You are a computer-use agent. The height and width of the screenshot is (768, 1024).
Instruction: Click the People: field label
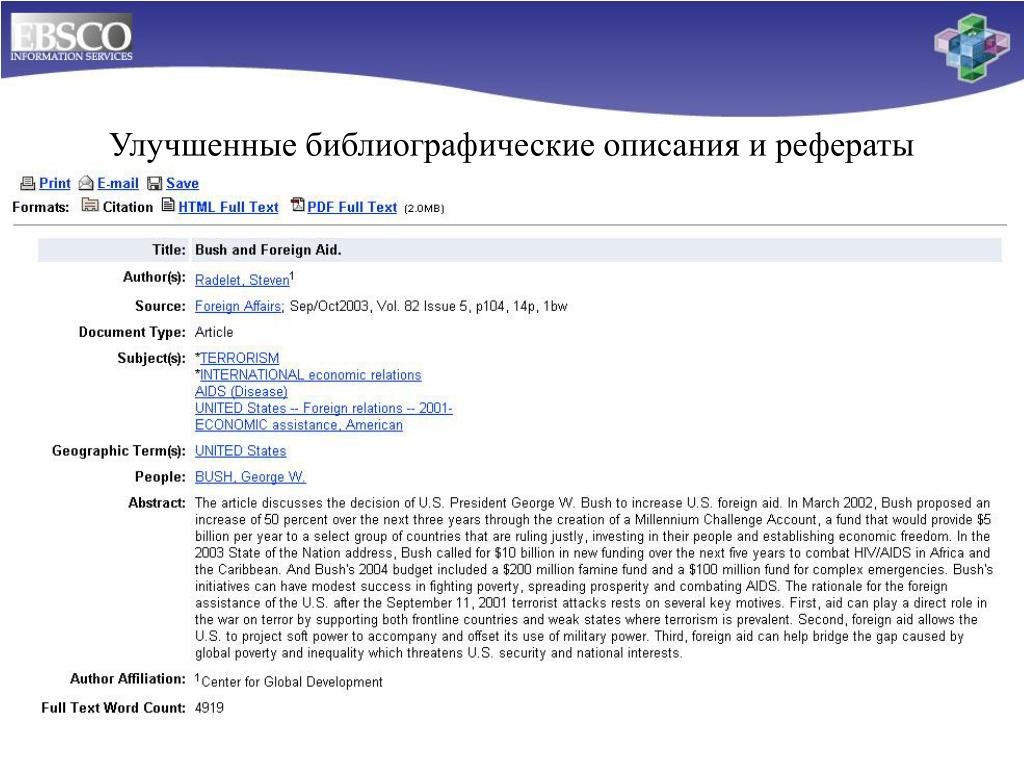160,477
